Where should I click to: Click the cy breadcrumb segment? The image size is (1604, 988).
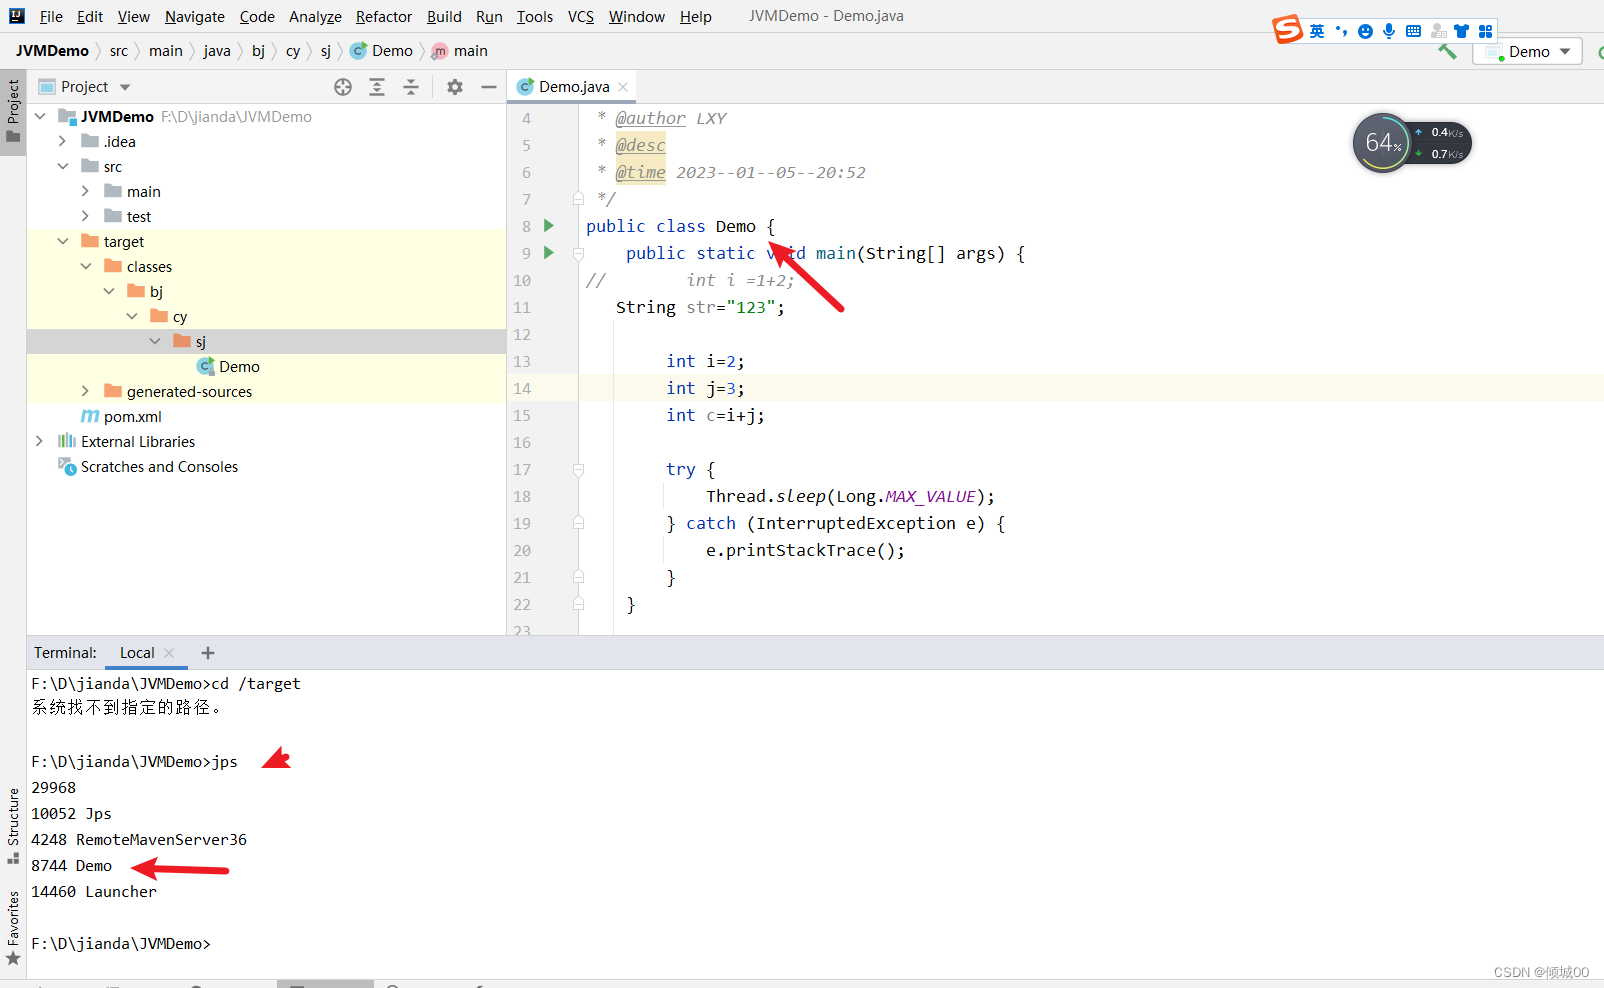tap(293, 51)
